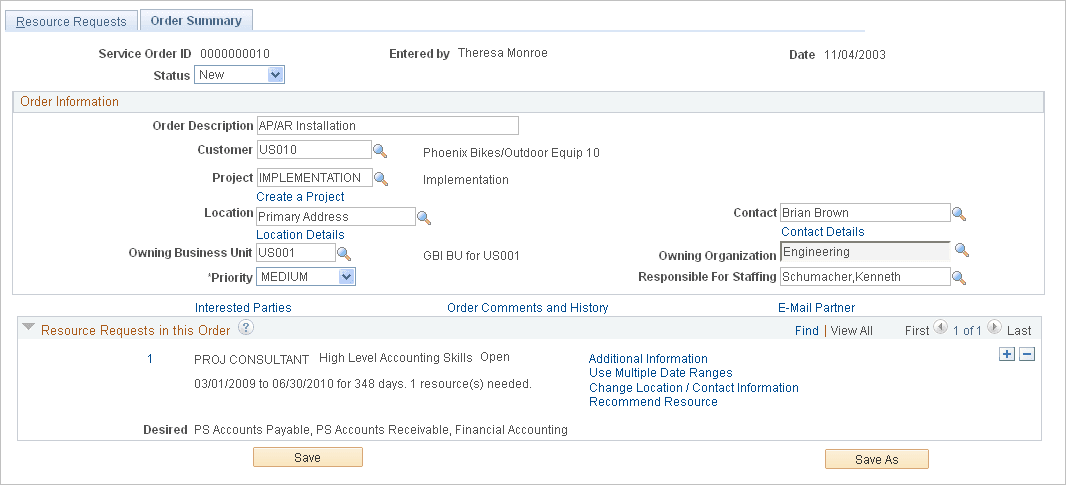Open the Owning Organization lookup icon
The height and width of the screenshot is (485, 1066).
pyautogui.click(x=961, y=251)
